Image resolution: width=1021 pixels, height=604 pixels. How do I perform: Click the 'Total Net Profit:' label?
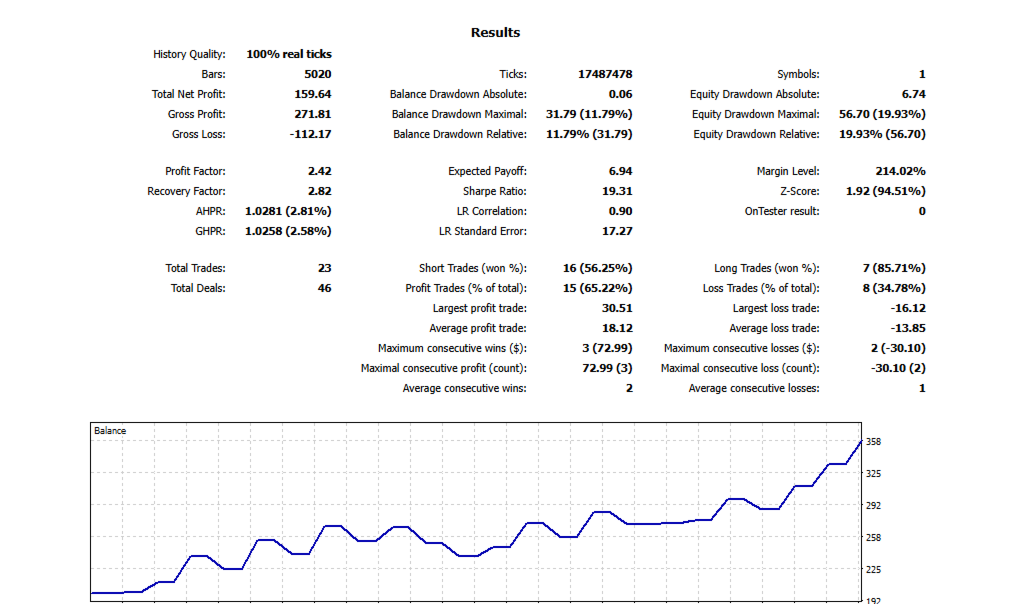[x=189, y=94]
